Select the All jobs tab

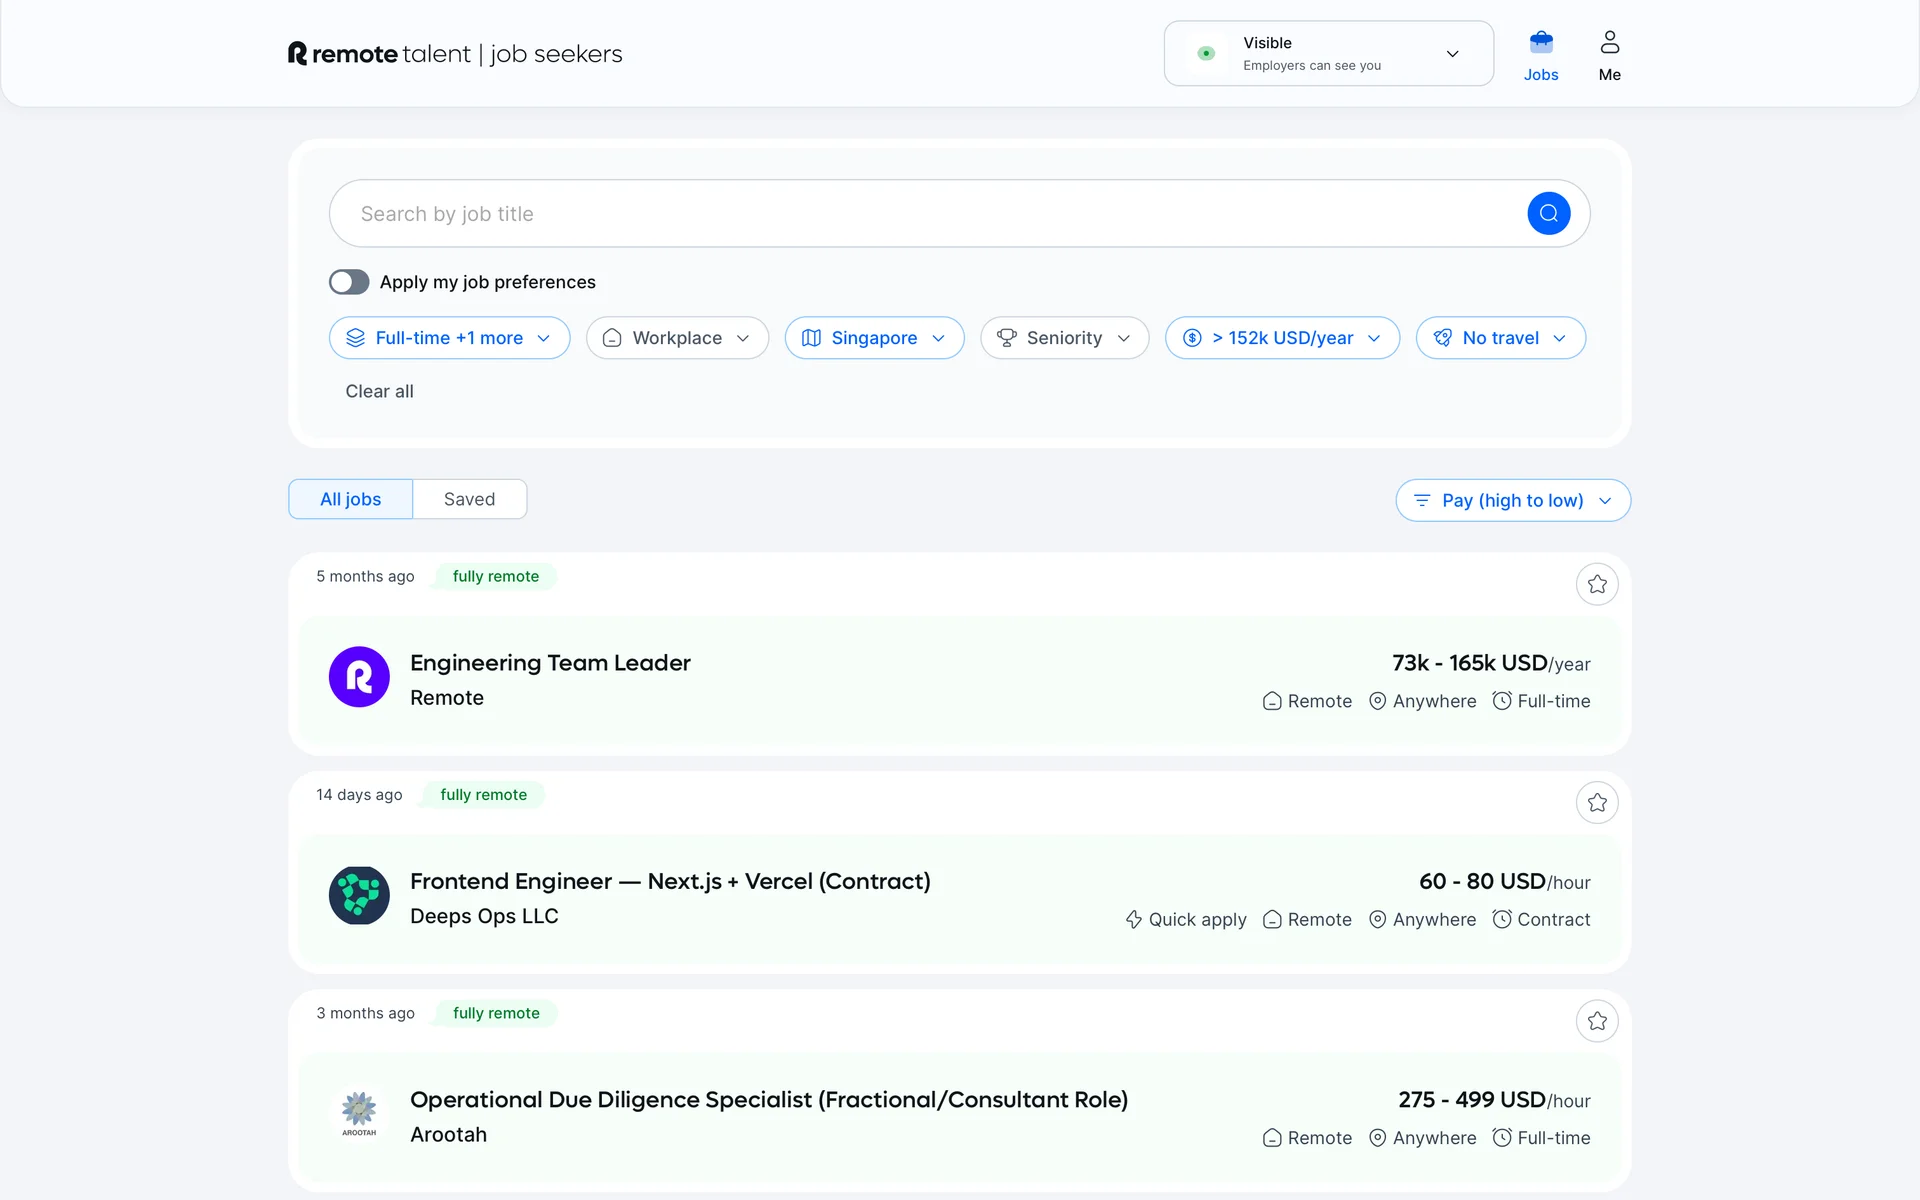[x=350, y=499]
